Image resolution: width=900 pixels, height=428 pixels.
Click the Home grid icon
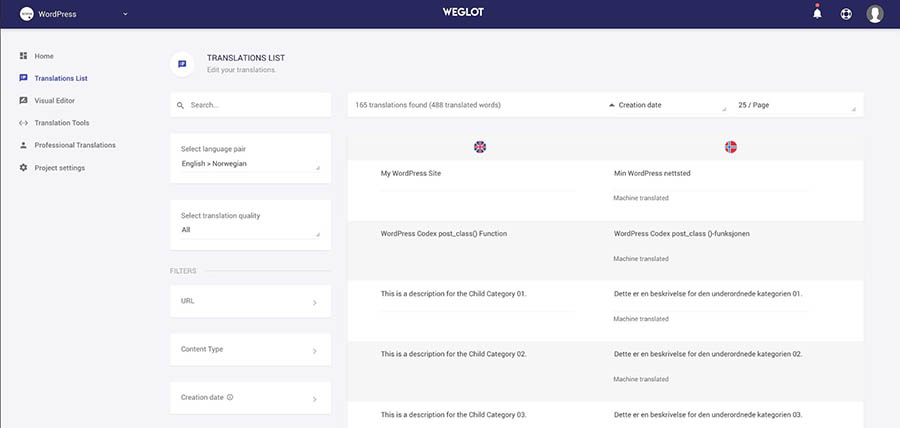[x=23, y=56]
